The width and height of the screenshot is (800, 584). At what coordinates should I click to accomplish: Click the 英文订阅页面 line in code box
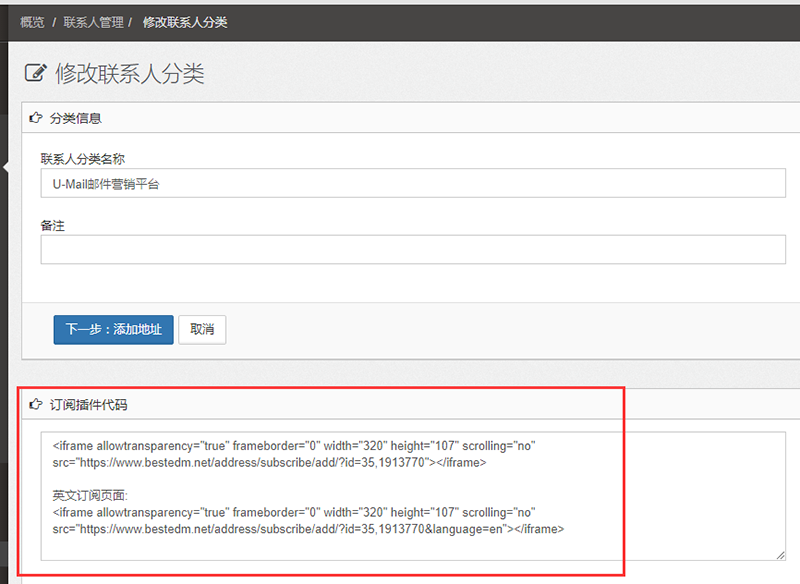pyautogui.click(x=91, y=495)
